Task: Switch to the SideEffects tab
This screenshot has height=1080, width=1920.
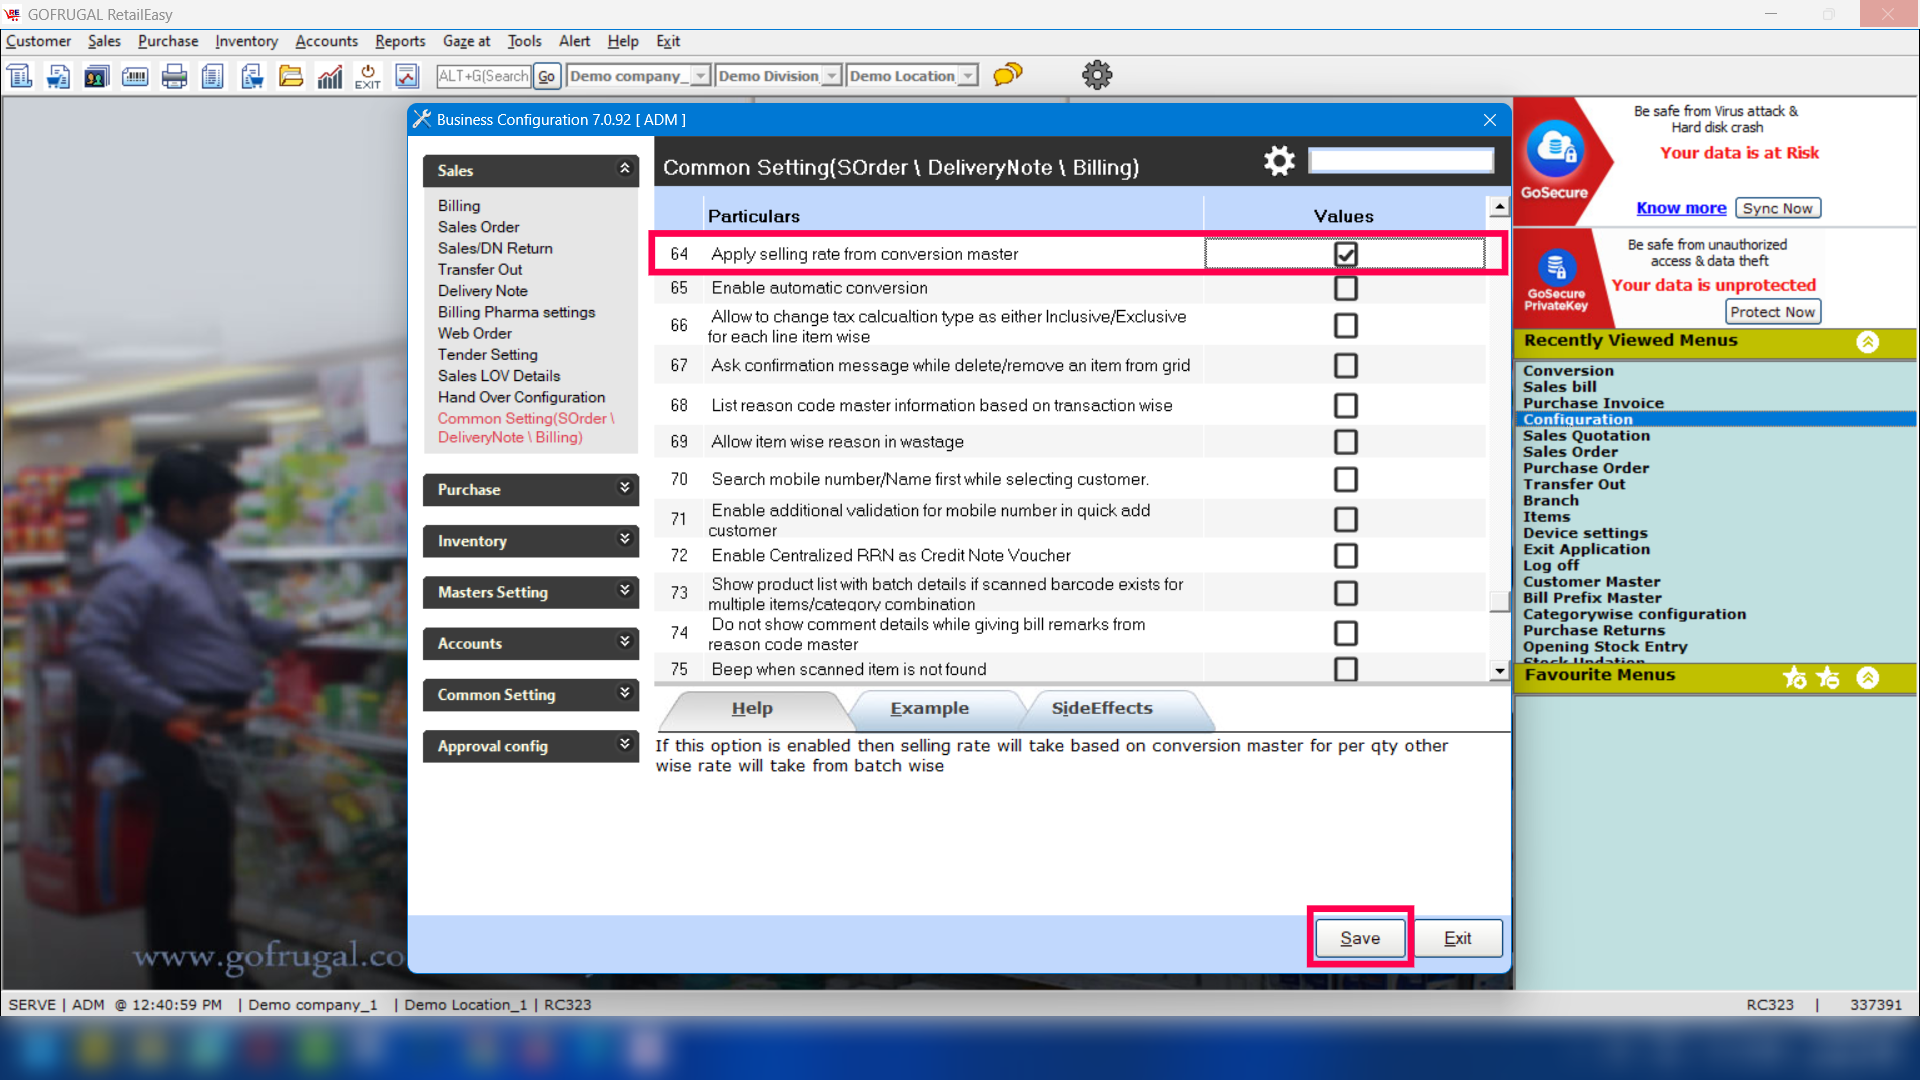Action: click(x=1102, y=708)
